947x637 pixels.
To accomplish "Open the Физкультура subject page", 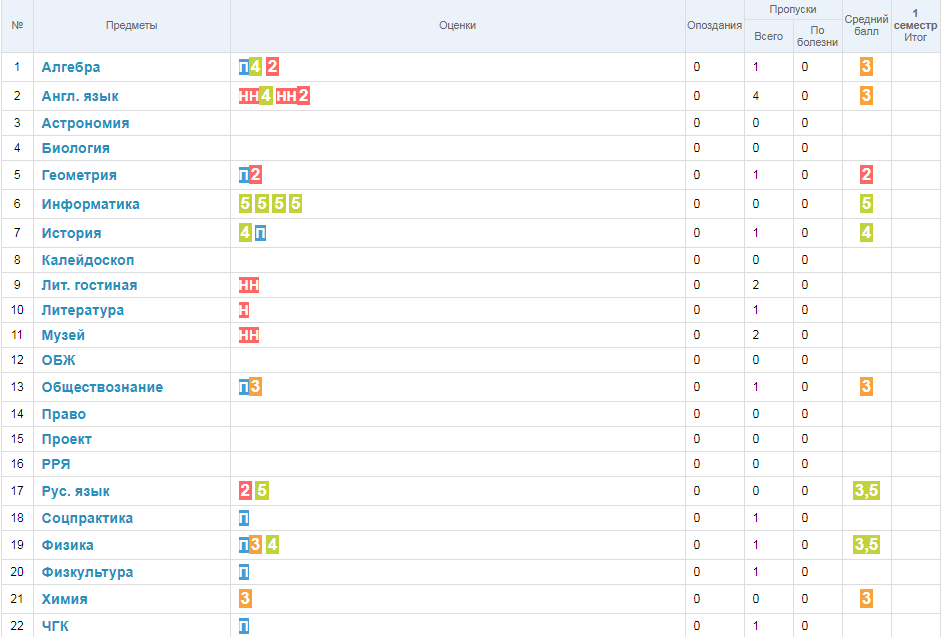I will pos(87,572).
